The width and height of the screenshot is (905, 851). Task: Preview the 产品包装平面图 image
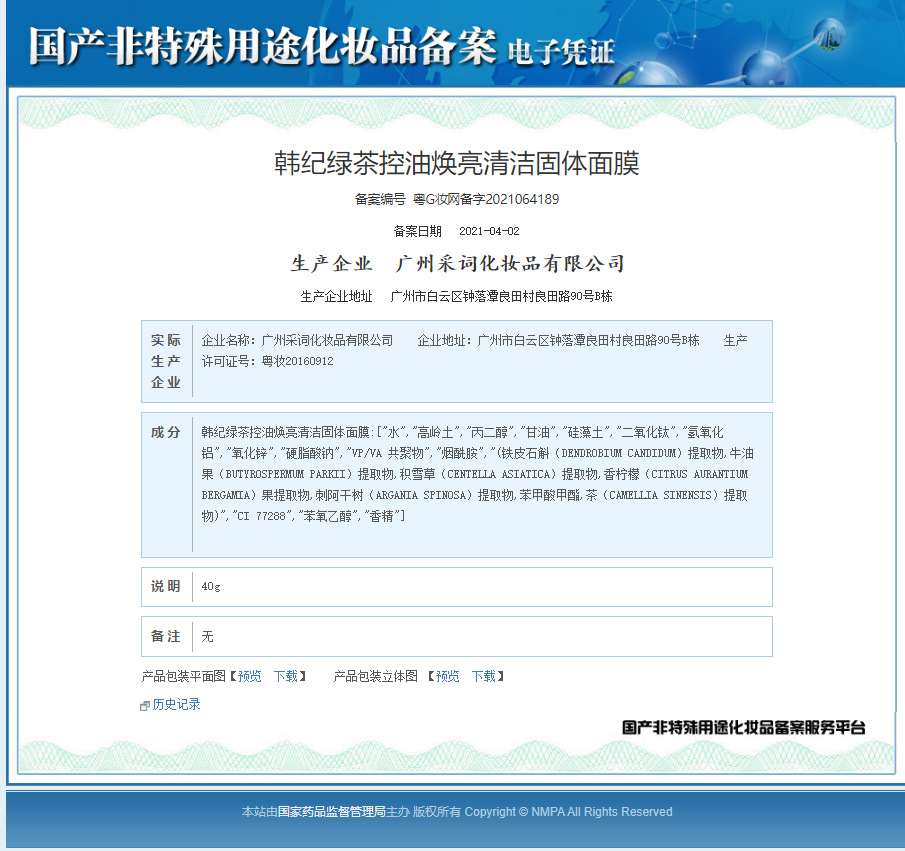[249, 676]
